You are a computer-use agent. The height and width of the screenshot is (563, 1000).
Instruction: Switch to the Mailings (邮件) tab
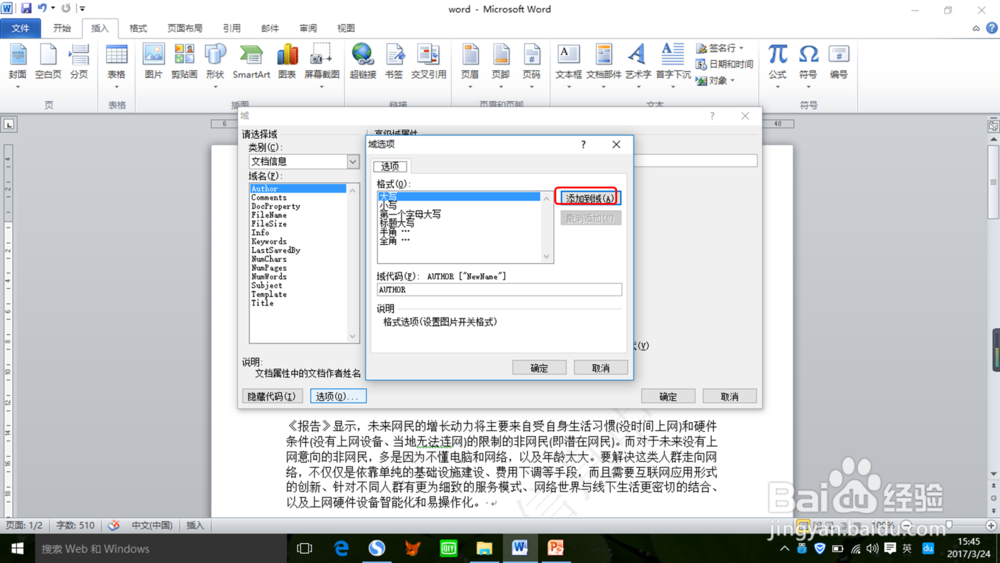(270, 28)
